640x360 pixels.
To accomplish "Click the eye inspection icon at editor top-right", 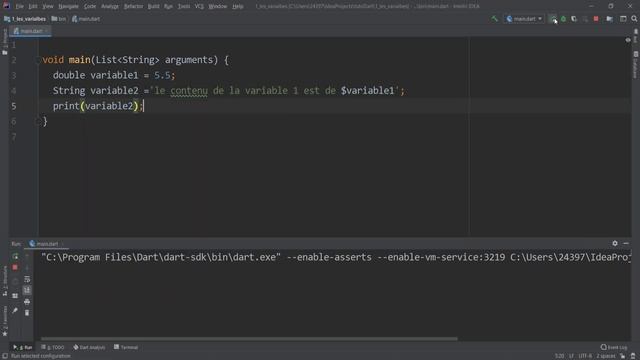I will 628,40.
